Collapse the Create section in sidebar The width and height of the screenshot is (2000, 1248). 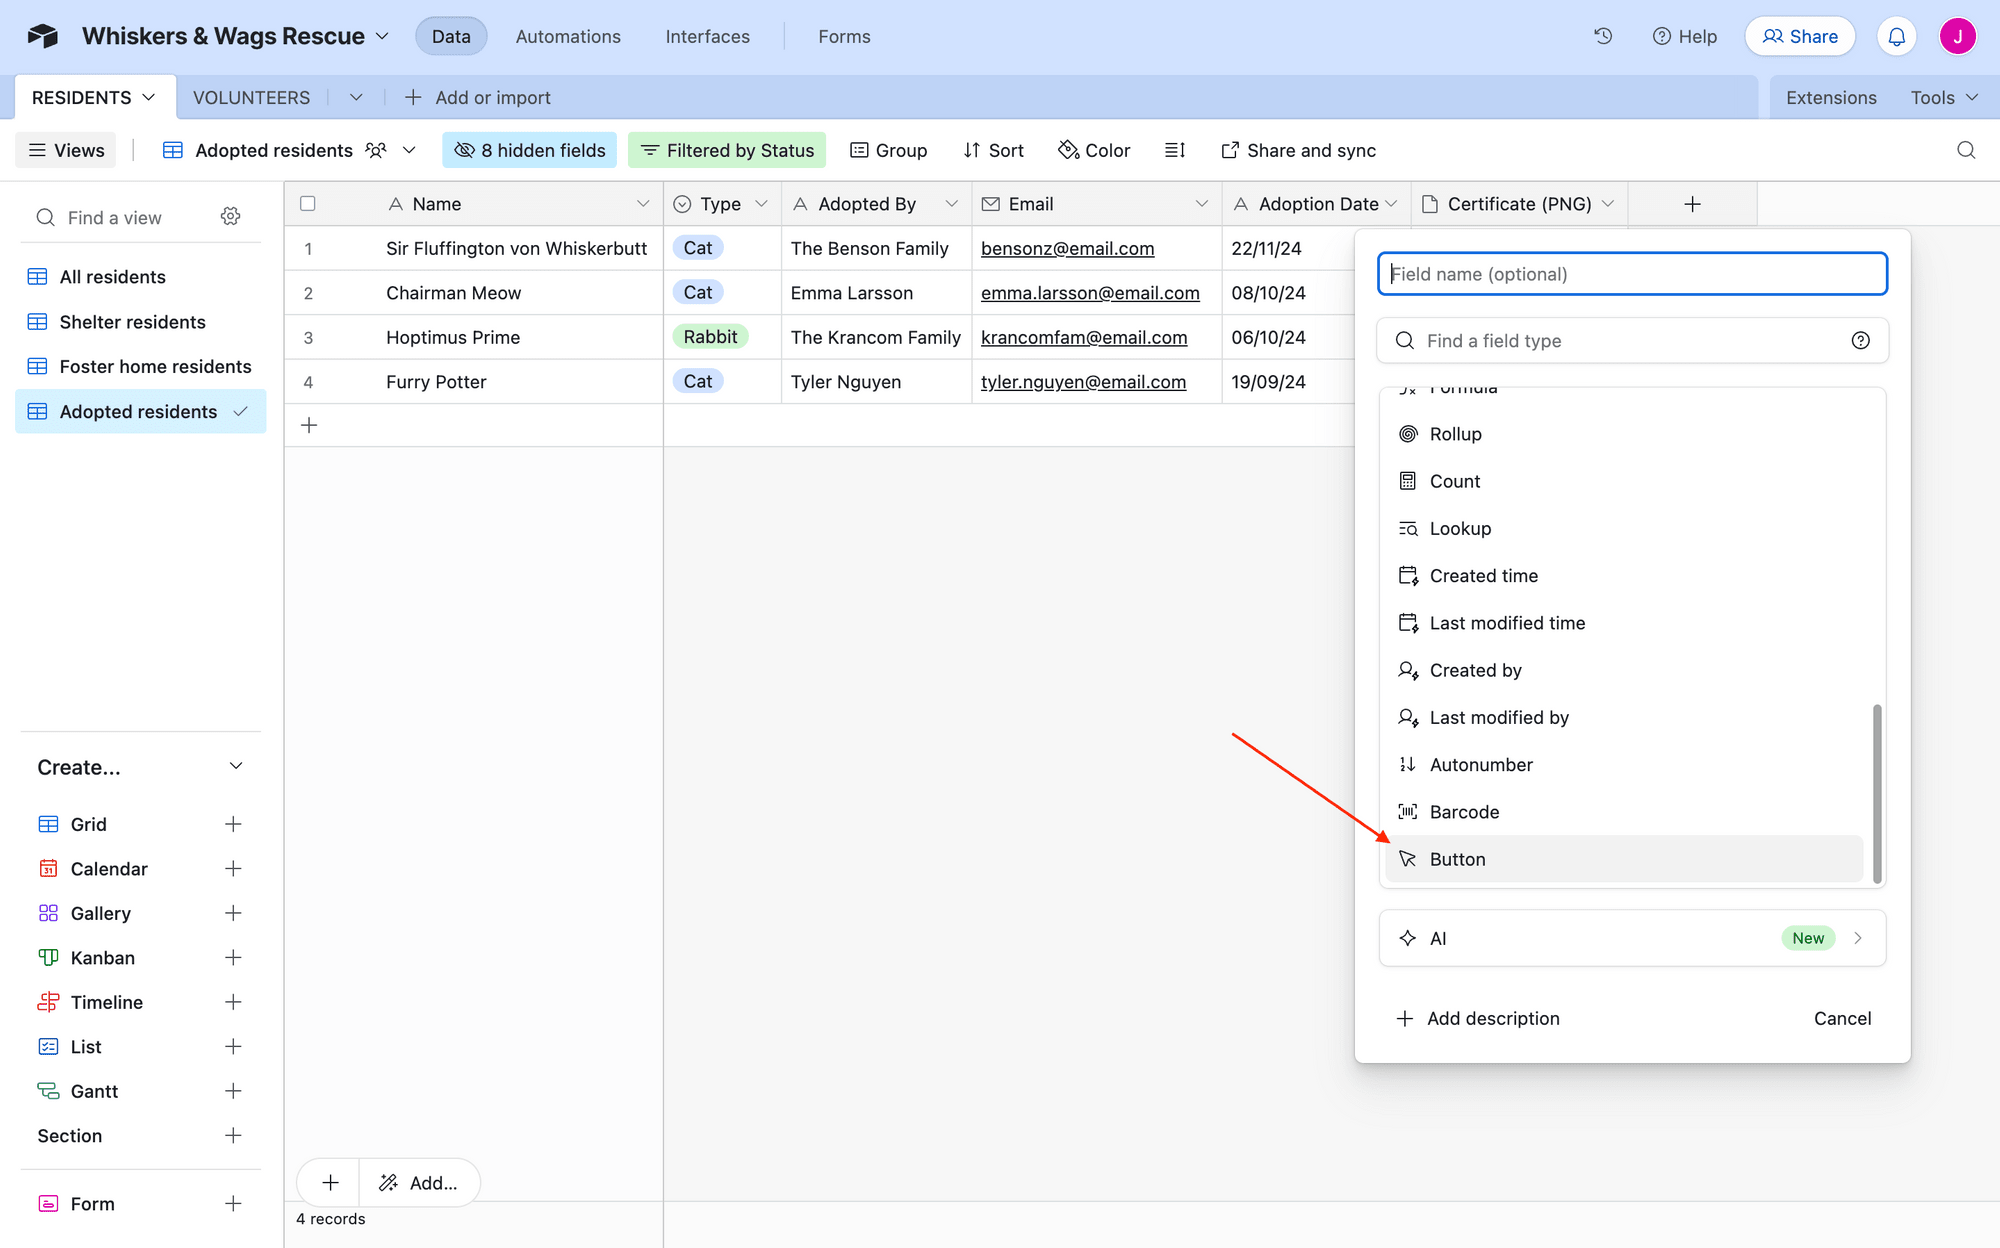(x=236, y=766)
